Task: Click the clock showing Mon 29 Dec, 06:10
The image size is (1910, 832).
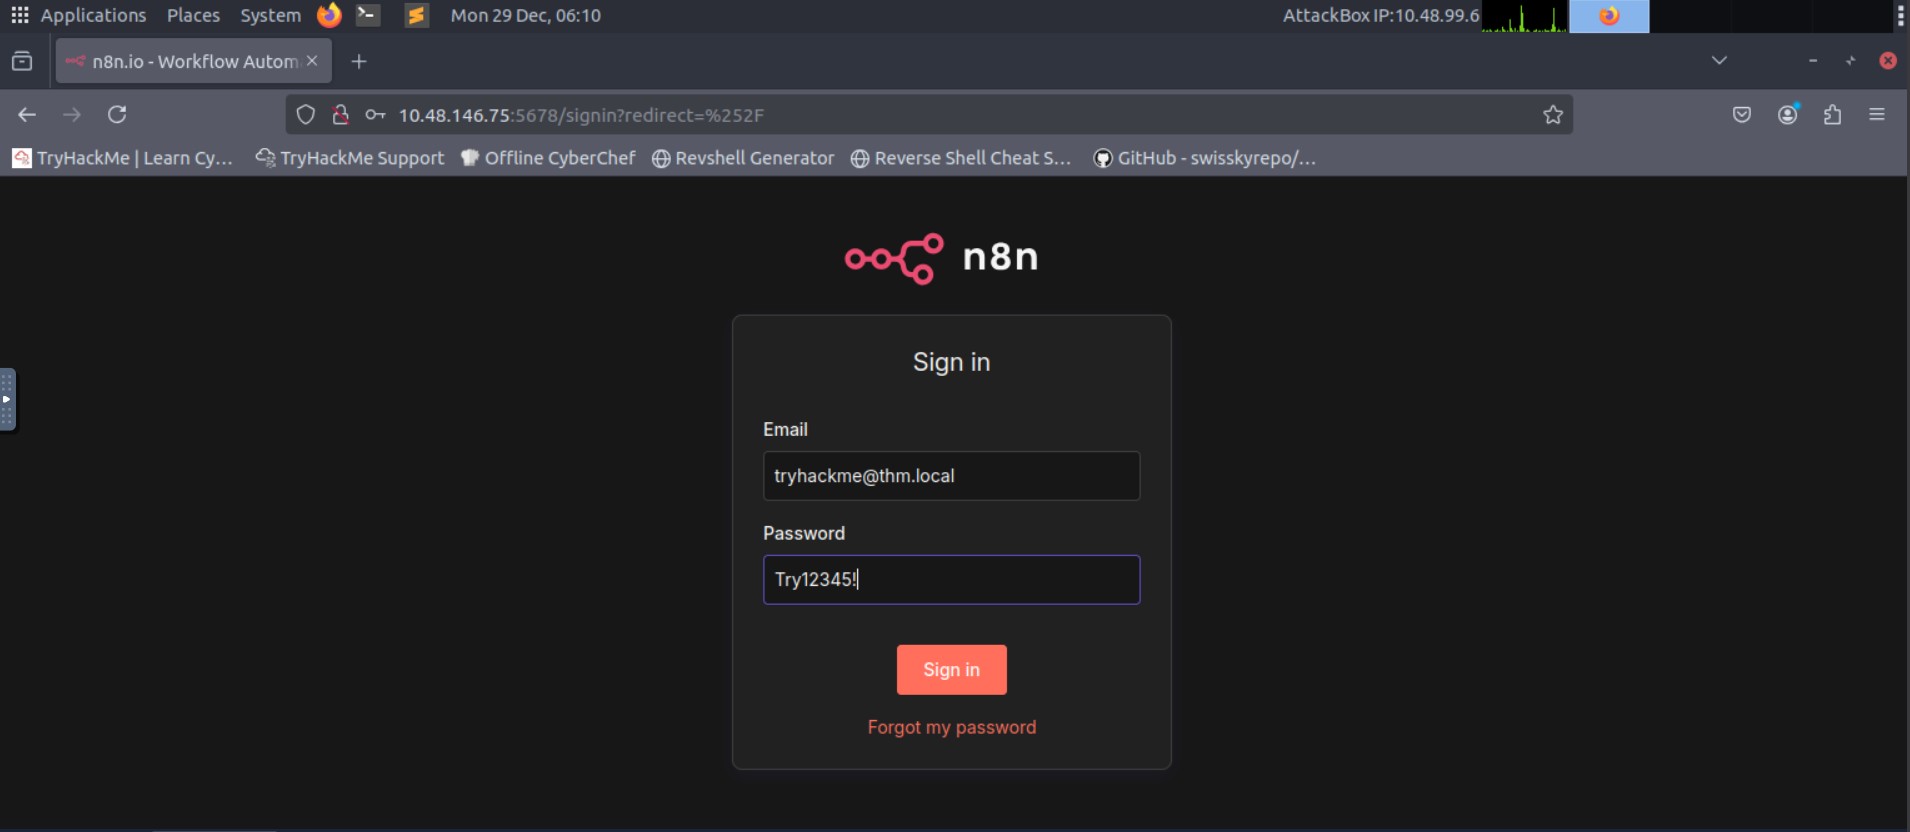Action: 526,15
